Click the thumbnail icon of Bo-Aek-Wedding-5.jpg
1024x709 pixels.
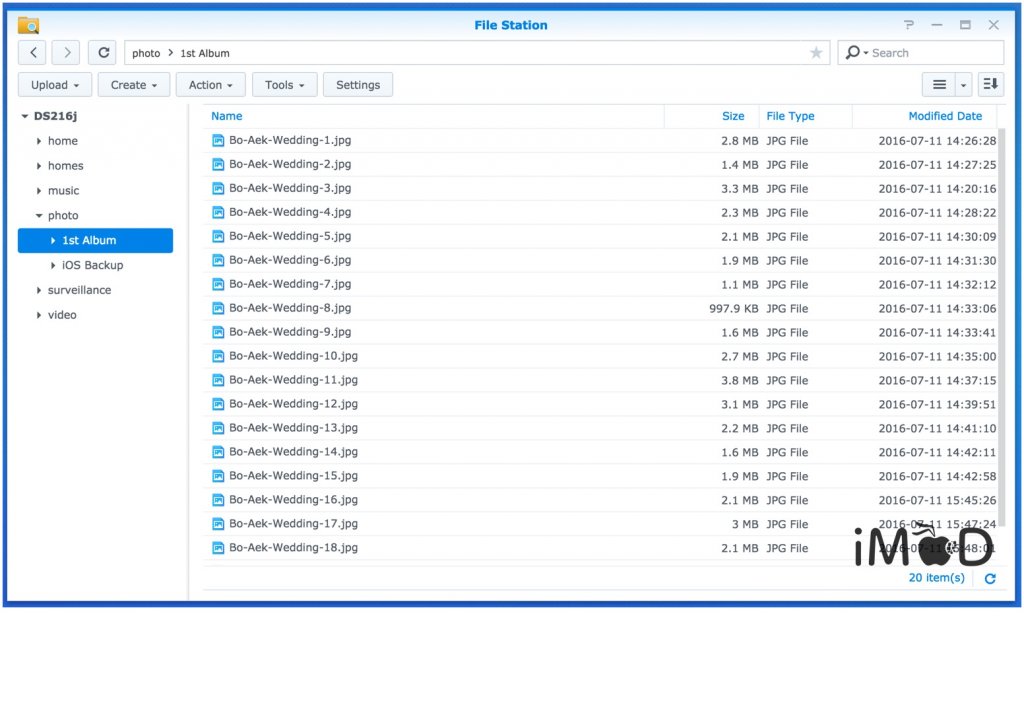(x=219, y=236)
